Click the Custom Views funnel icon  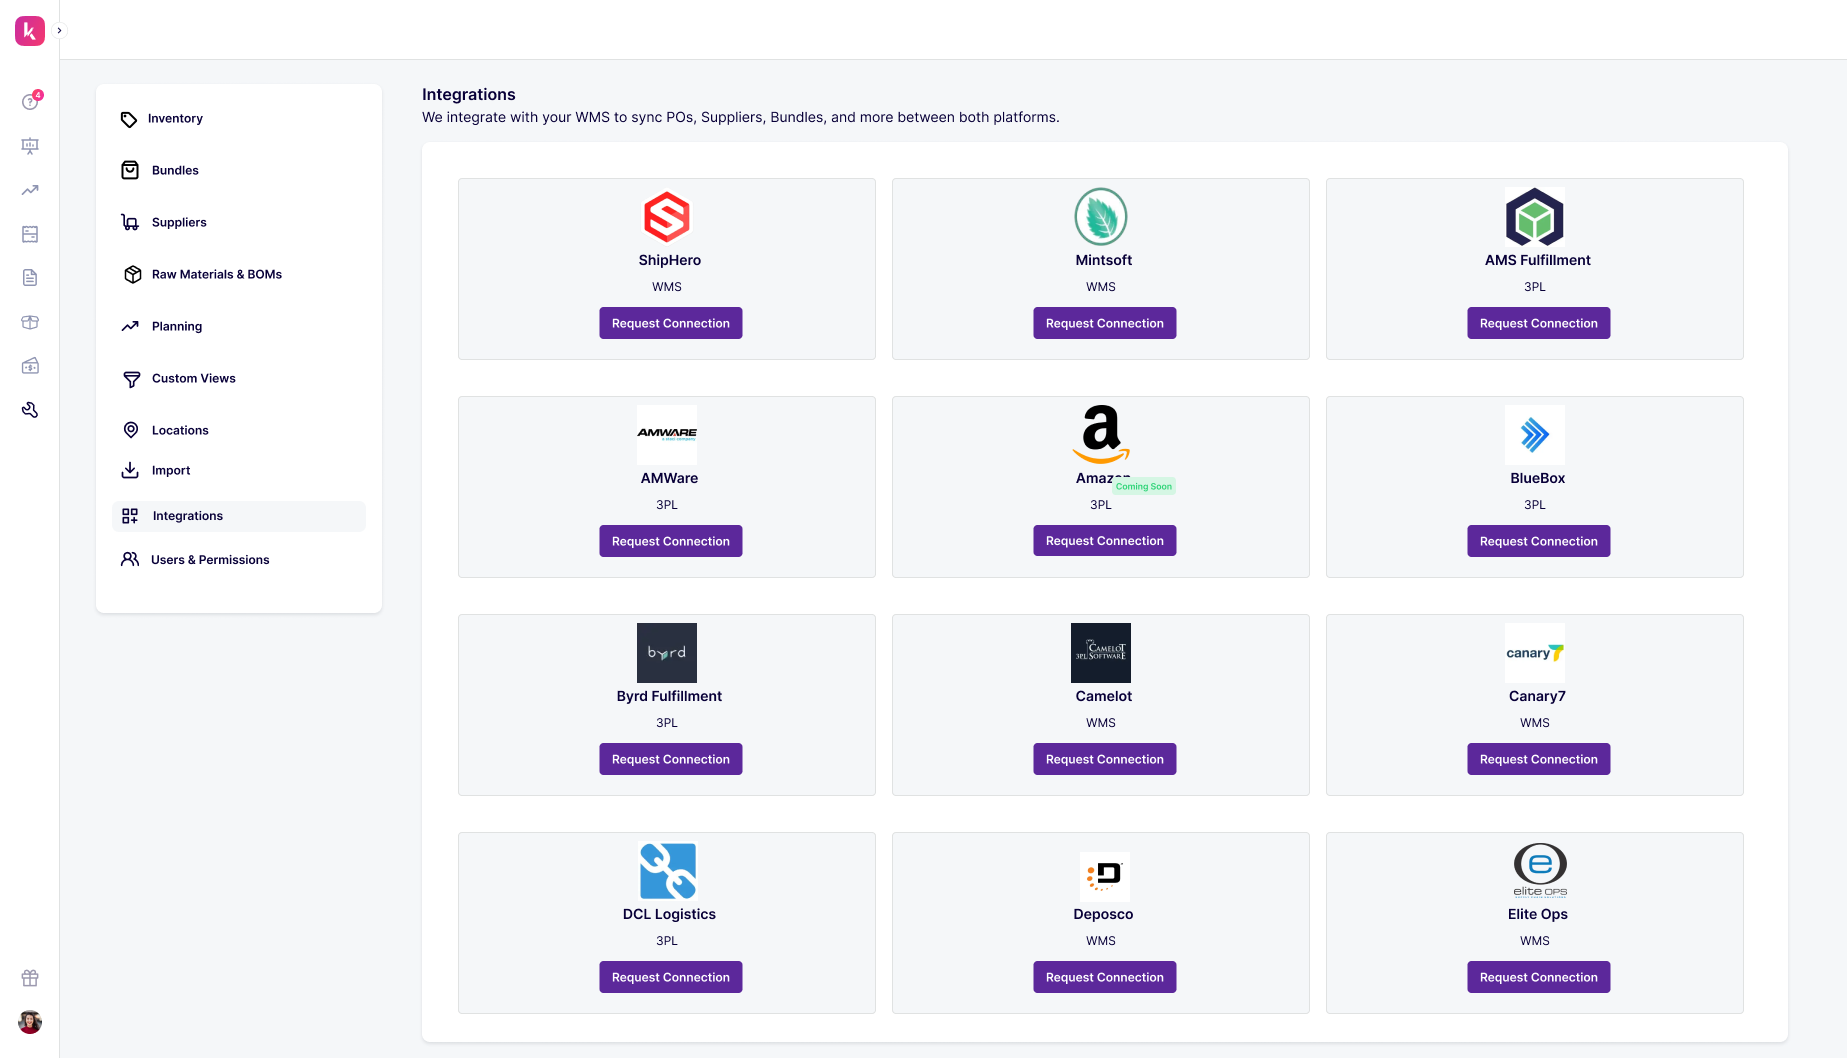131,379
